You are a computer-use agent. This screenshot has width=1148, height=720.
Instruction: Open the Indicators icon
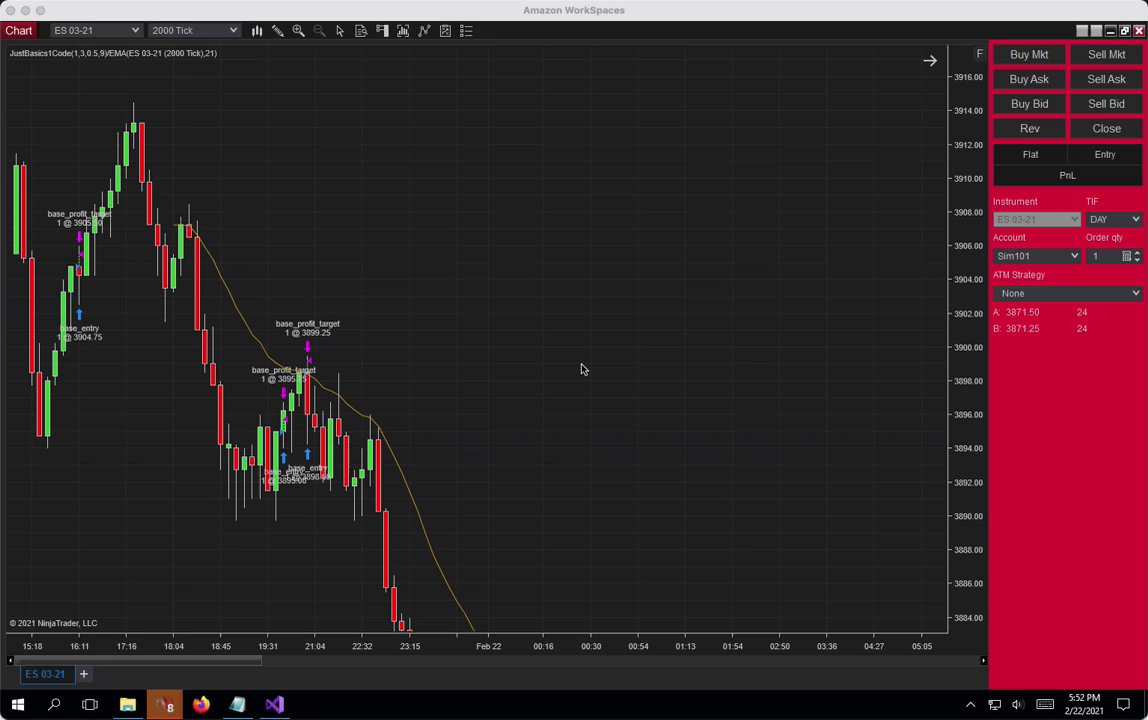(424, 31)
